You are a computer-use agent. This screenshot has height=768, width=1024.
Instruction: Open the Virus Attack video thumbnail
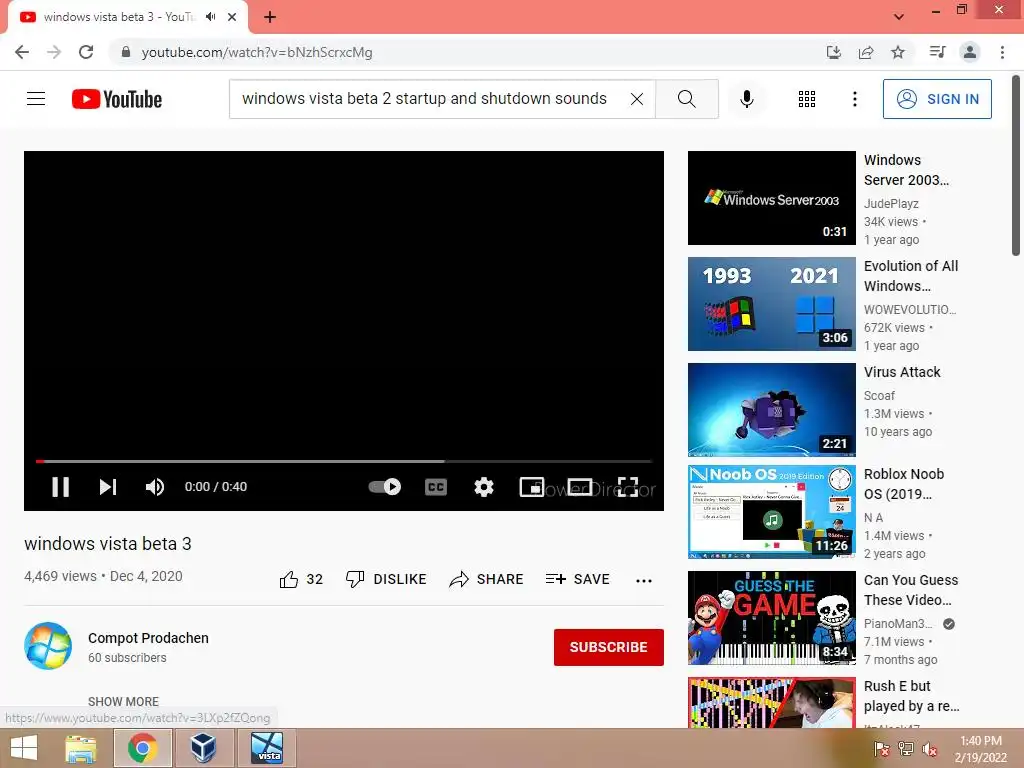[x=771, y=409]
